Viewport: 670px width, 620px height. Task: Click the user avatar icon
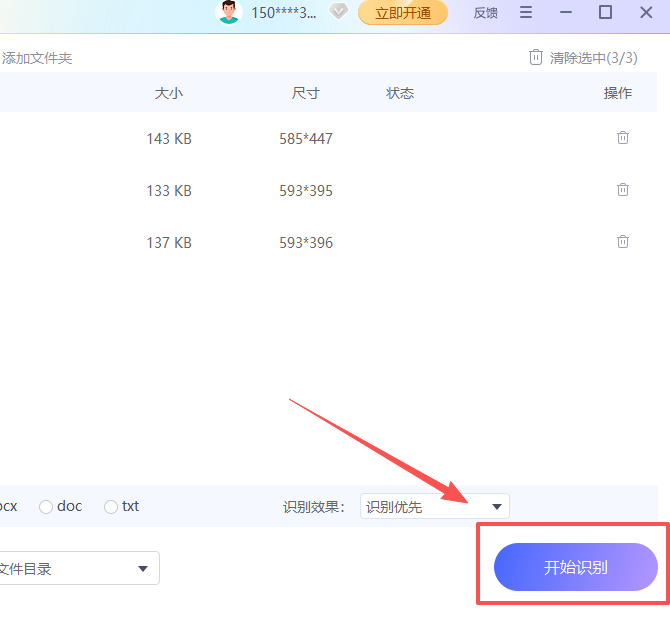pos(230,13)
